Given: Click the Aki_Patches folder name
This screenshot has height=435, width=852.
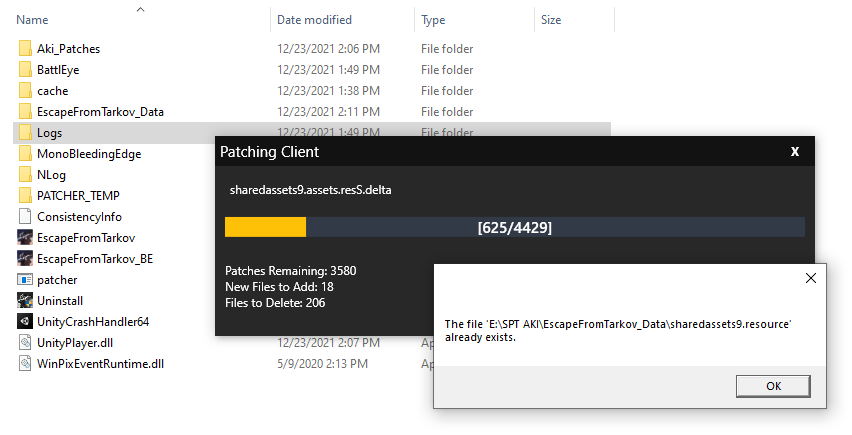Looking at the screenshot, I should tap(68, 48).
